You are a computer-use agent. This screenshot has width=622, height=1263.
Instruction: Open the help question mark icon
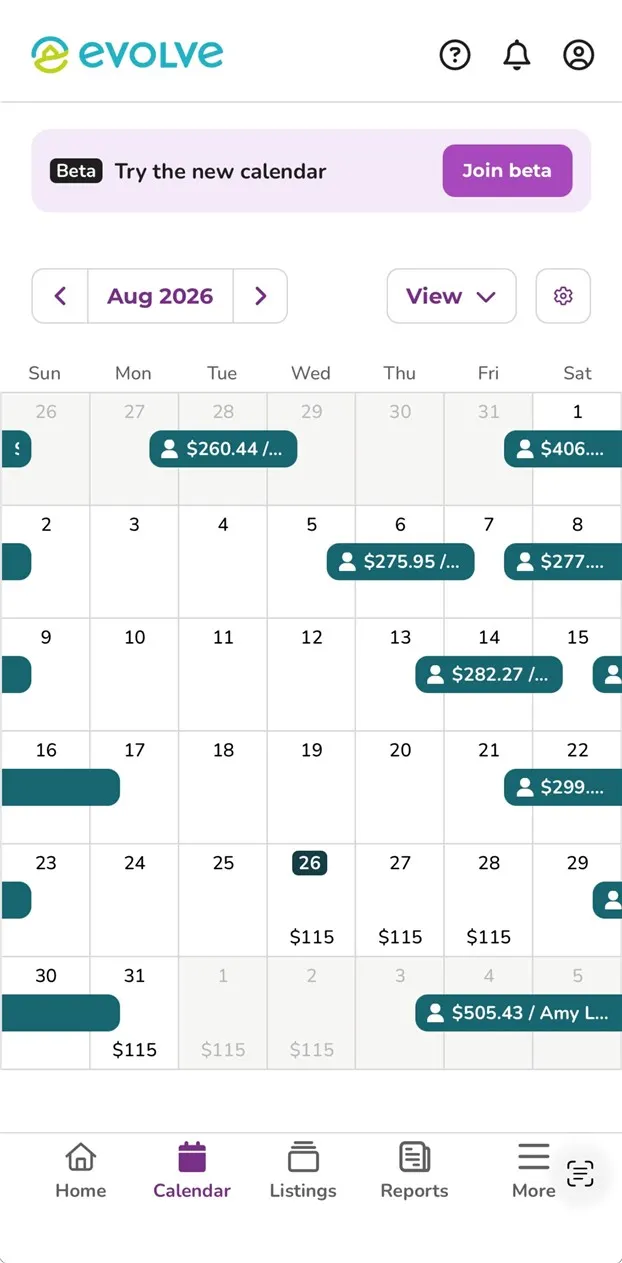[x=455, y=54]
